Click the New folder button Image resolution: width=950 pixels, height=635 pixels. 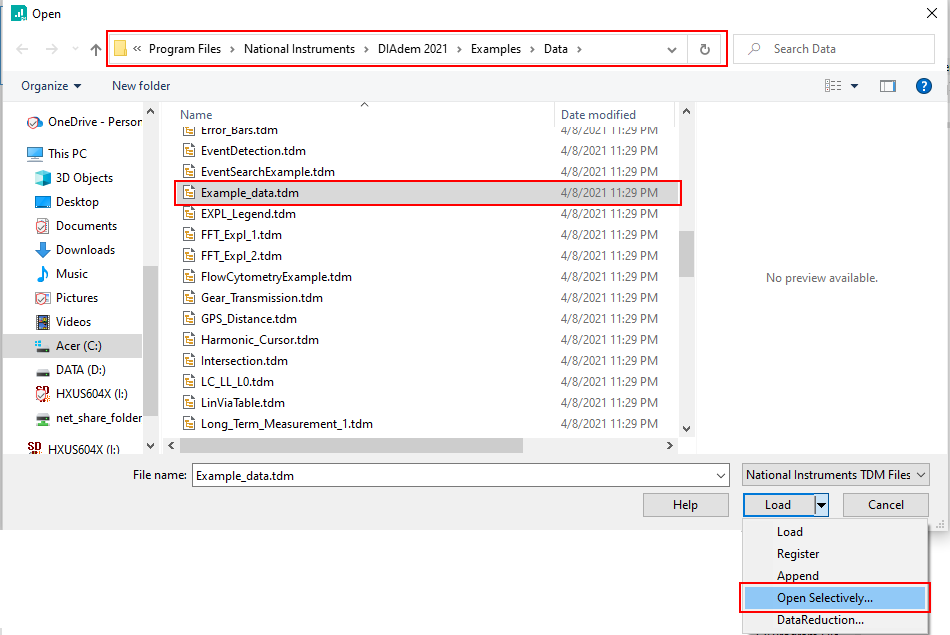coord(141,86)
